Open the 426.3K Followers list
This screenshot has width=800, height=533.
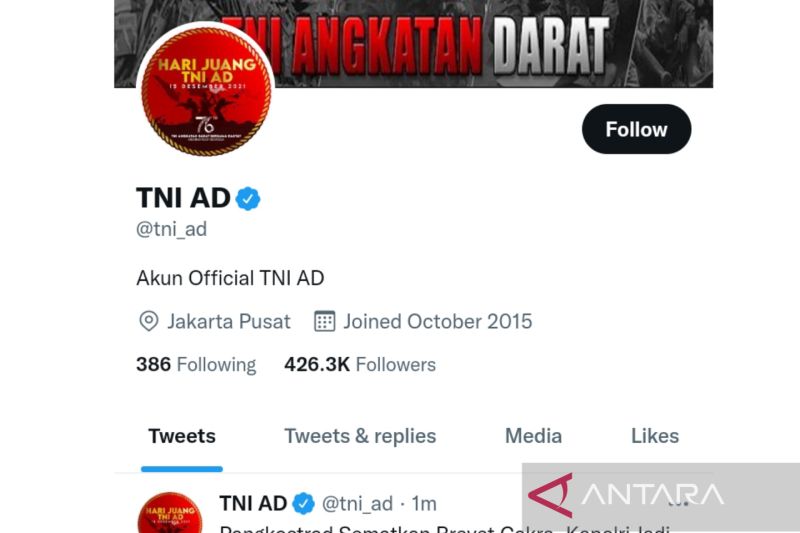(360, 364)
